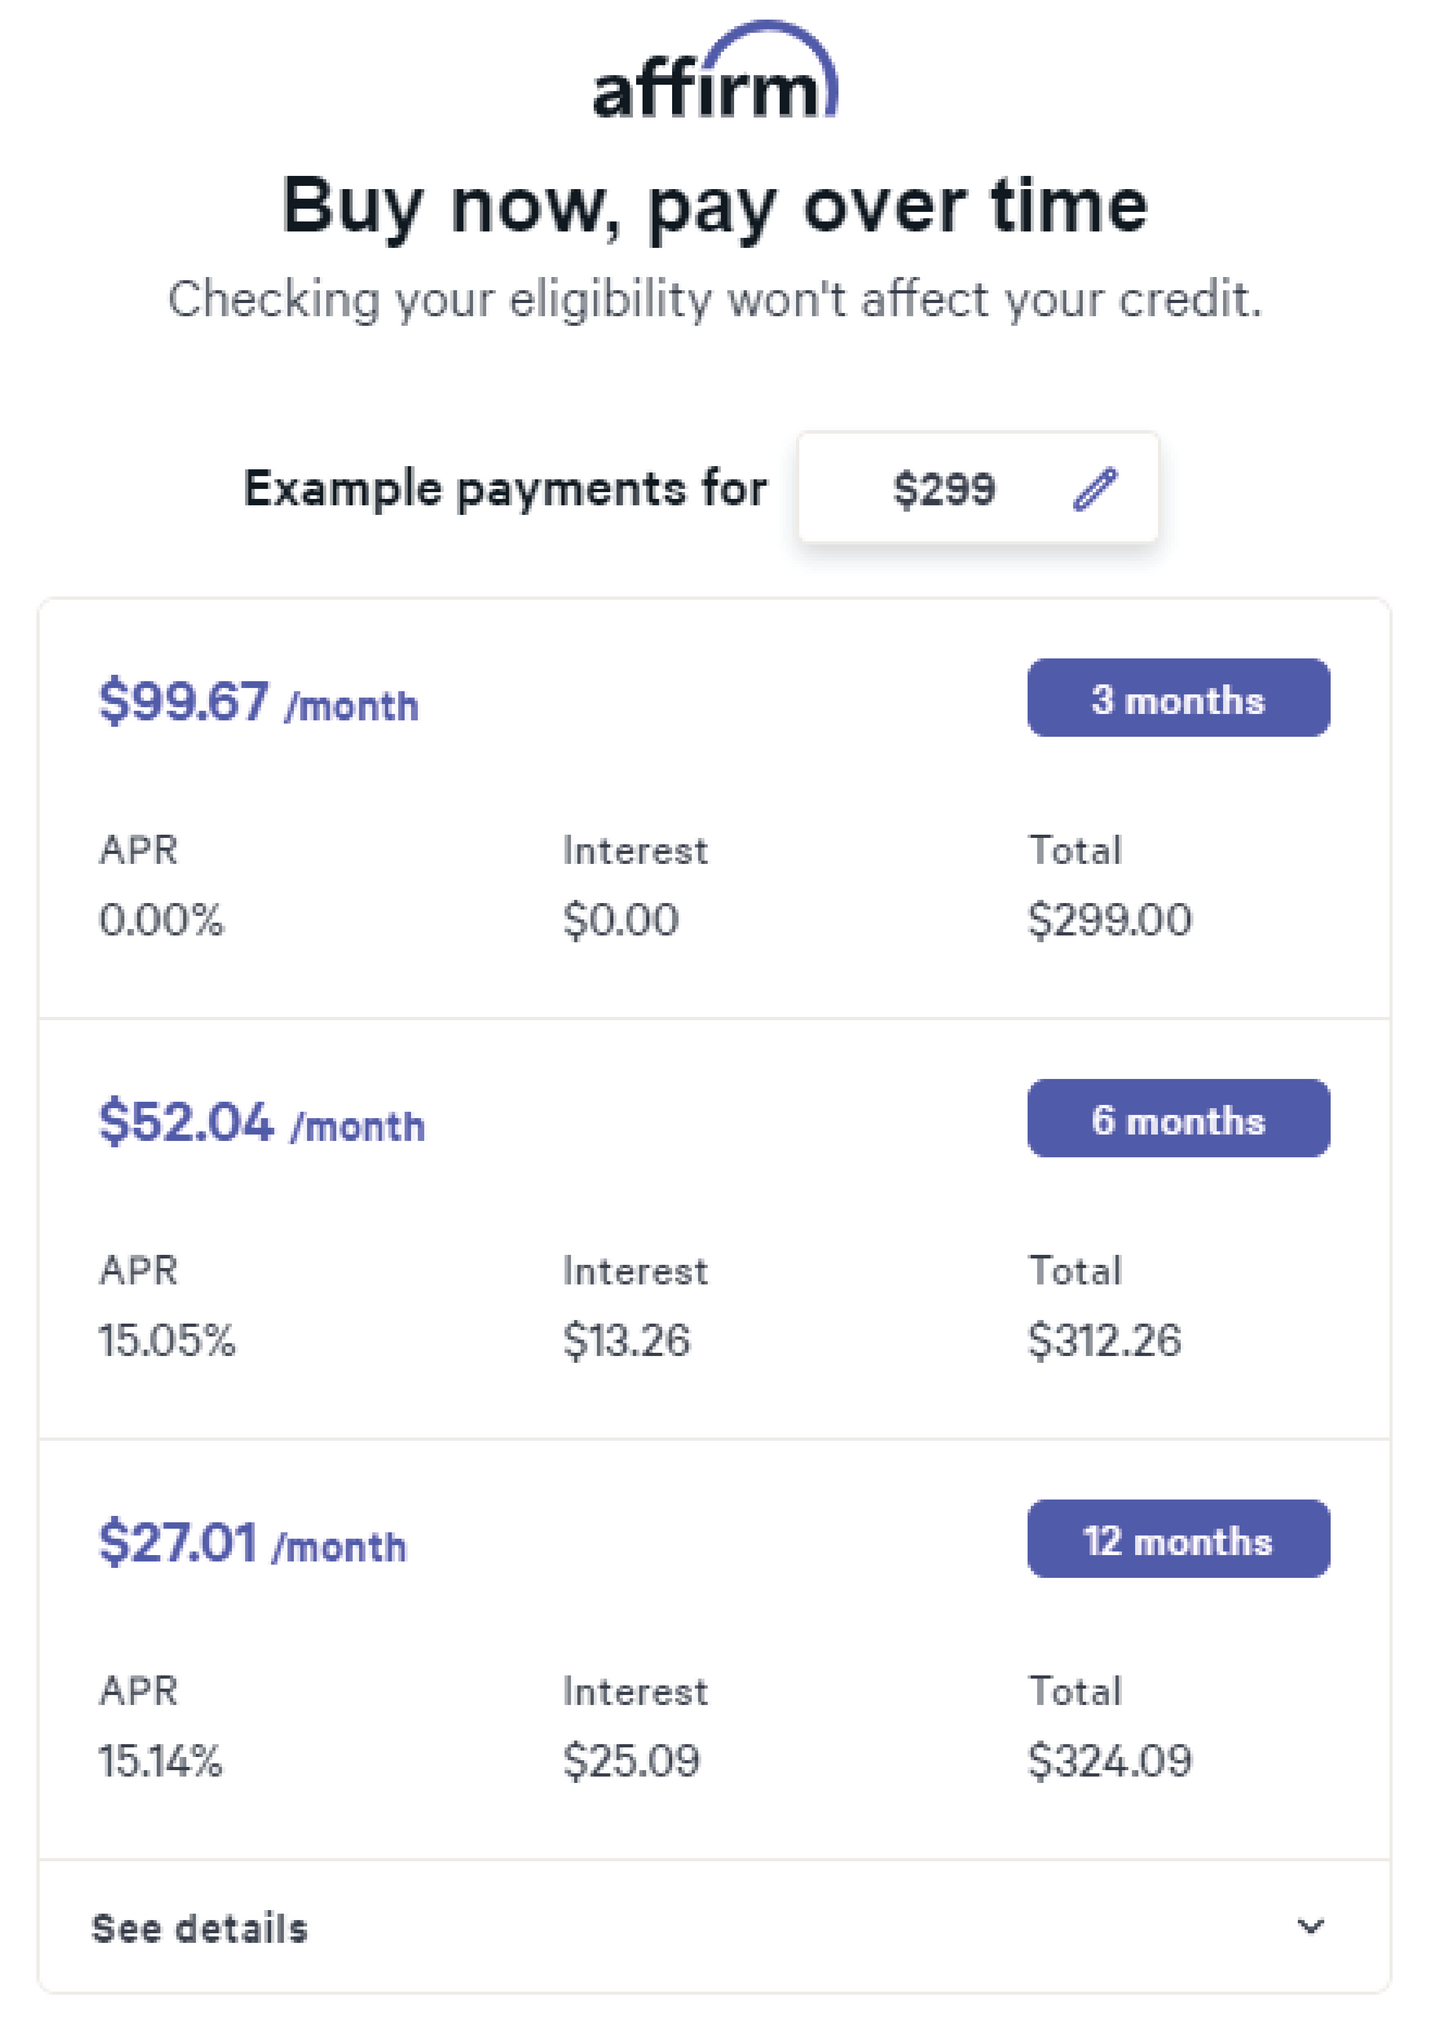Click the Buy now, pay over time heading
Viewport: 1445px width, 2028px height.
click(x=716, y=206)
